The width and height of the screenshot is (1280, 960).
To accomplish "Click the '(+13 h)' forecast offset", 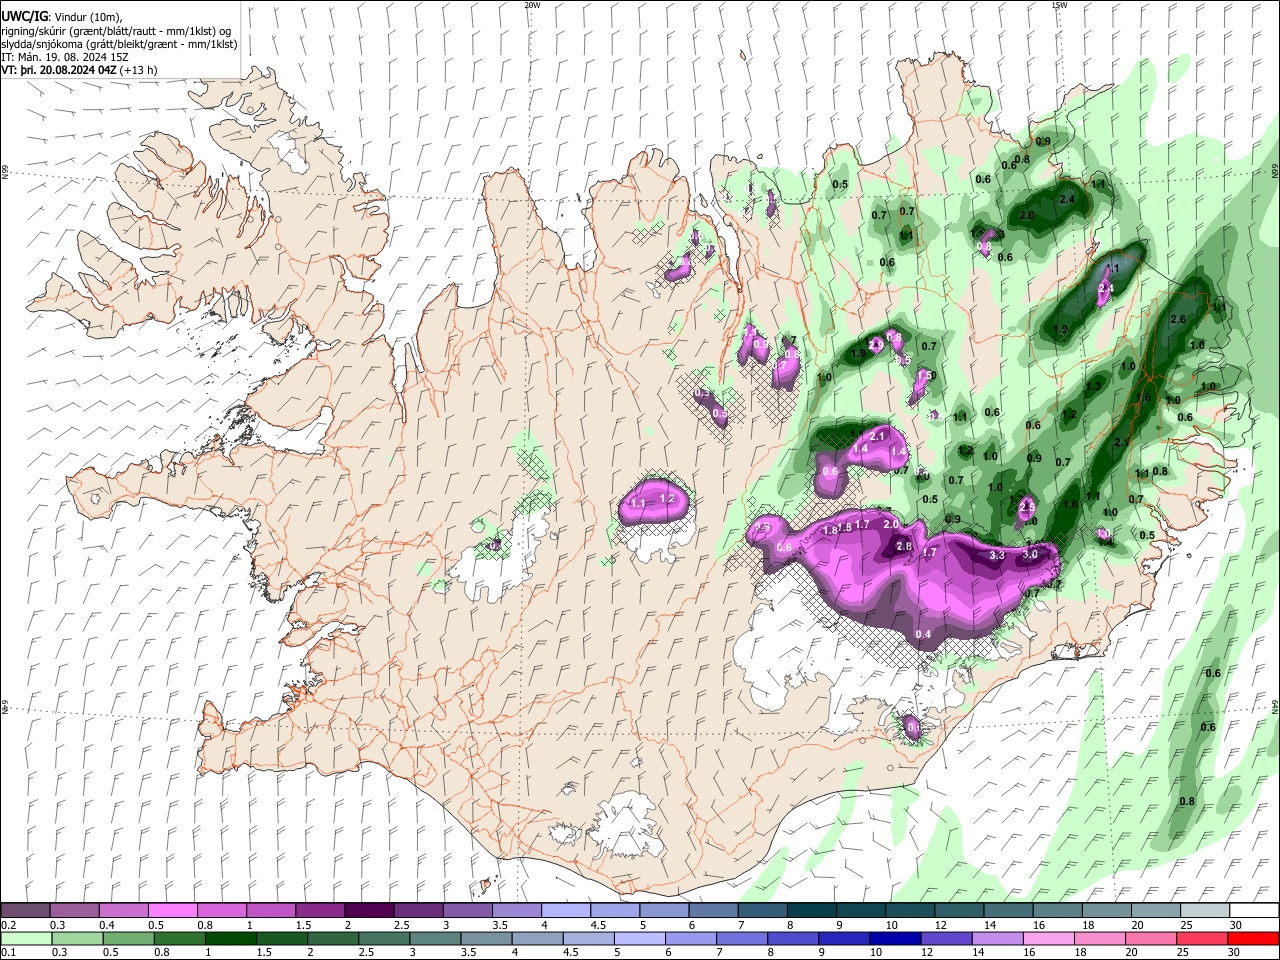I will pos(138,70).
